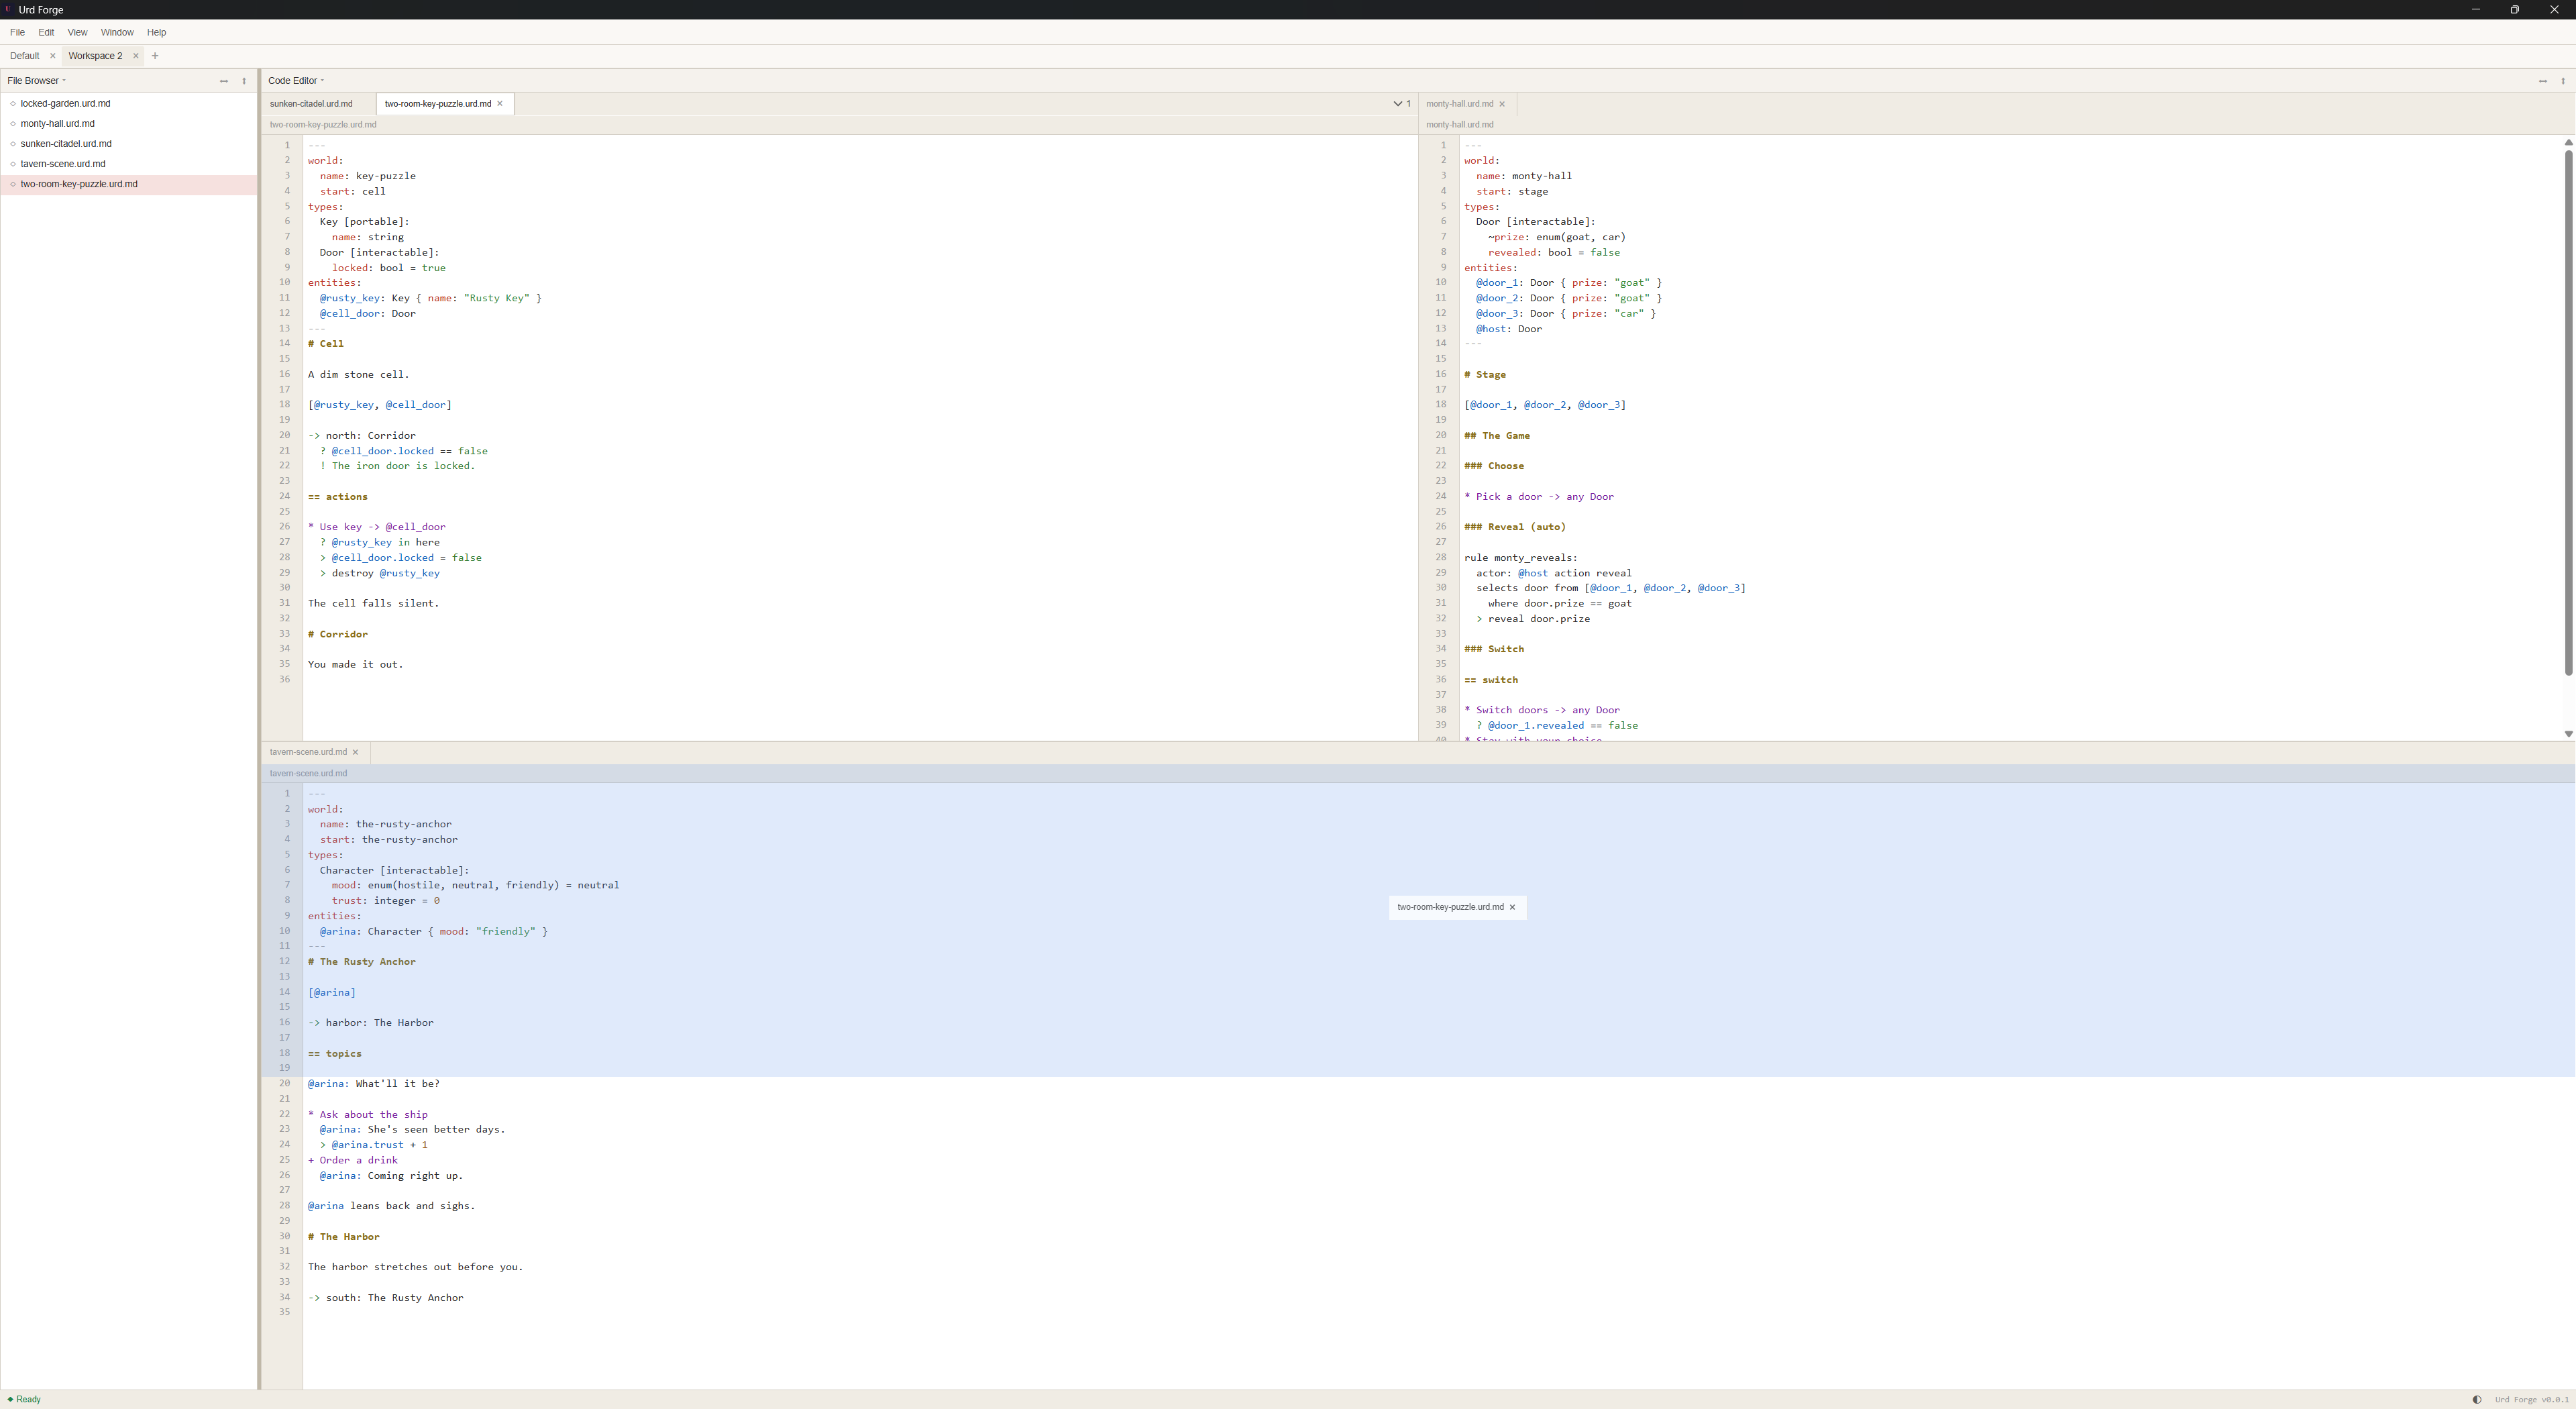Close the monty-hall.urd.md editor tab
Image resolution: width=2576 pixels, height=1409 pixels.
(1502, 104)
